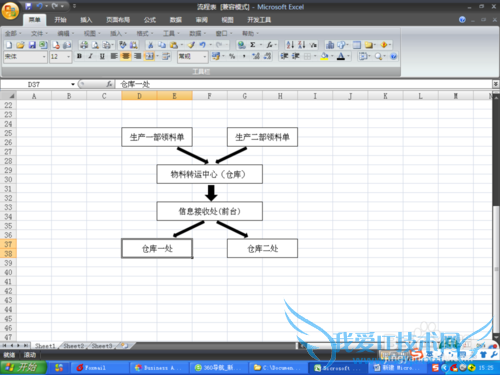Copy selection with the copy icon

[x=162, y=45]
